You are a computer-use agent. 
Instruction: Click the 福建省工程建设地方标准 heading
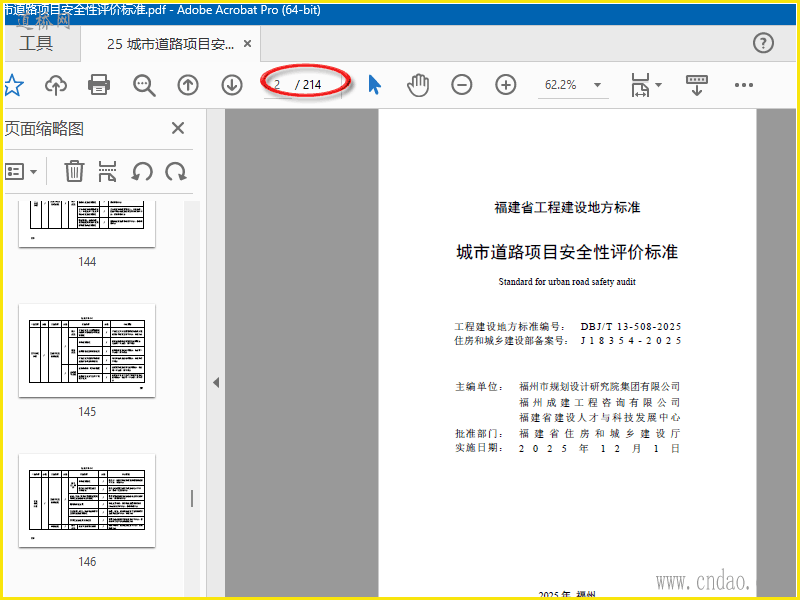[567, 208]
